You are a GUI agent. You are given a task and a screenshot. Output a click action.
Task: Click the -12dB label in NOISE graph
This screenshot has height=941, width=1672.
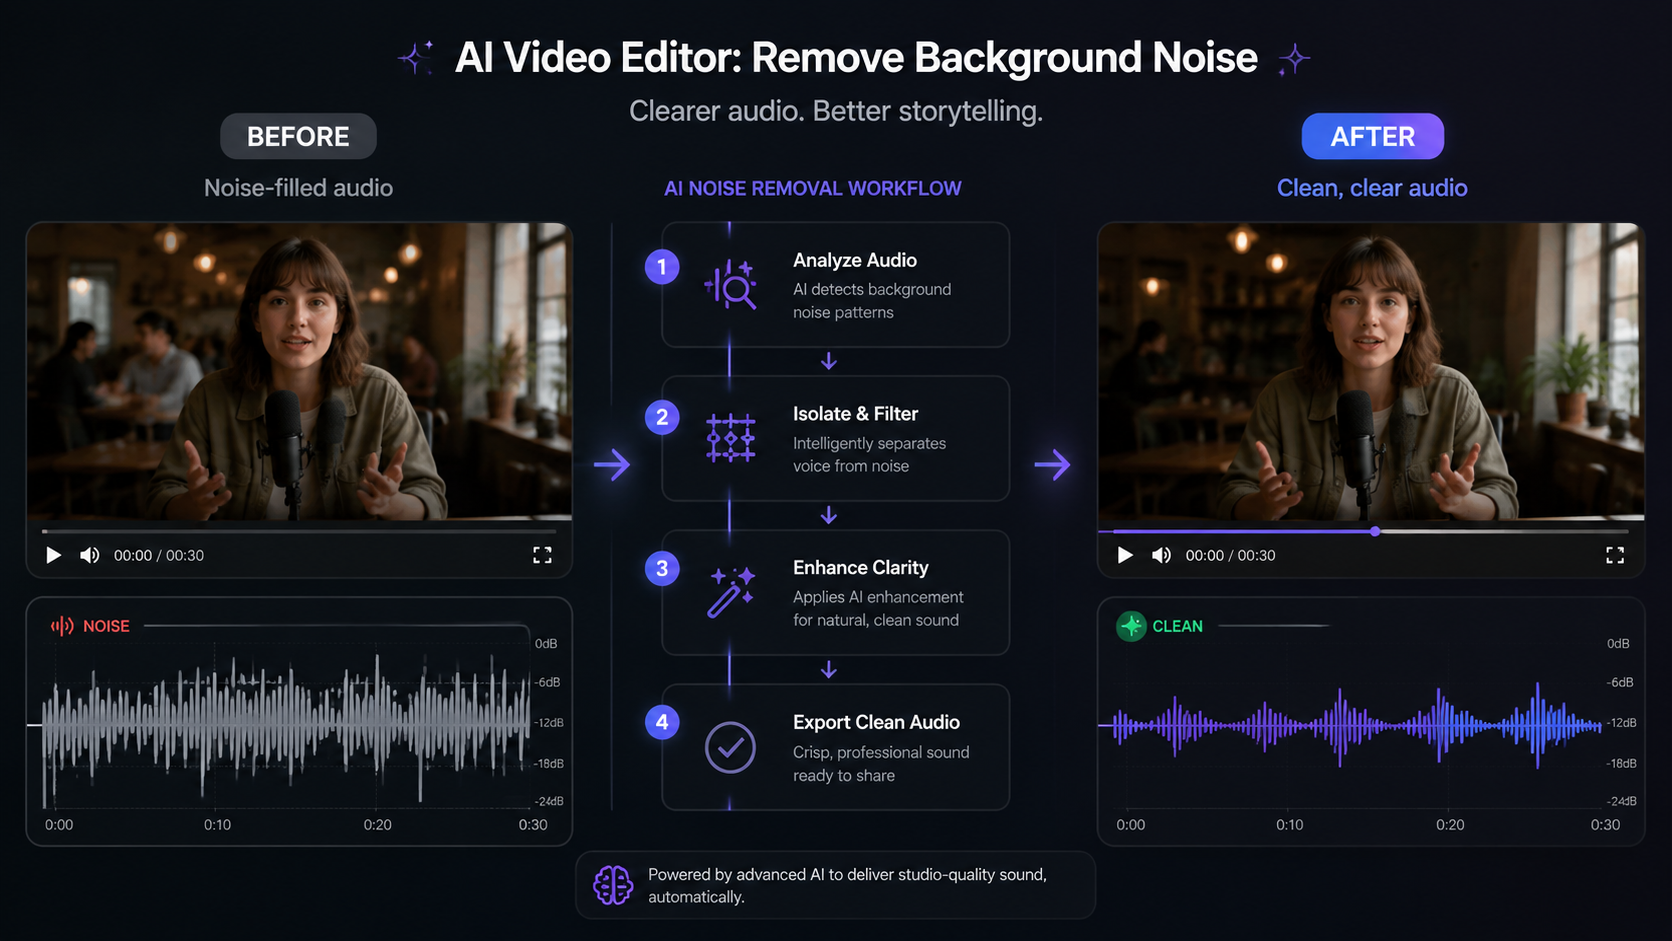click(x=549, y=722)
